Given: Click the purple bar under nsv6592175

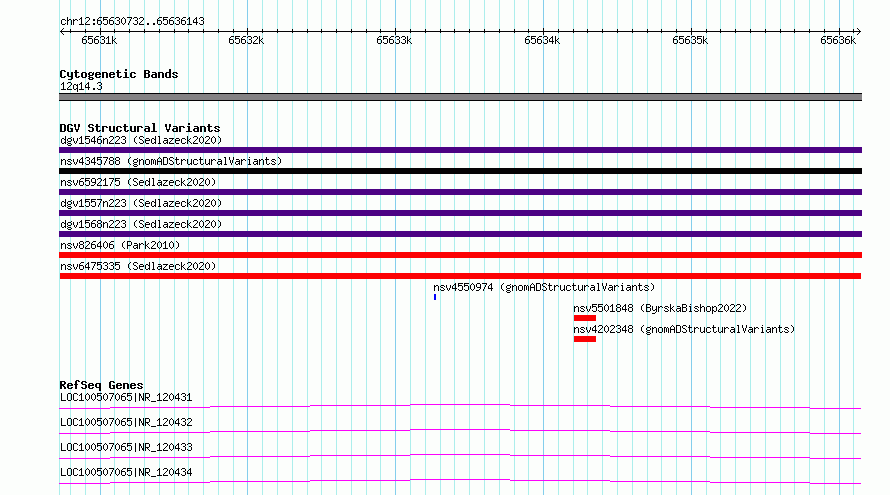Looking at the screenshot, I should pos(460,192).
